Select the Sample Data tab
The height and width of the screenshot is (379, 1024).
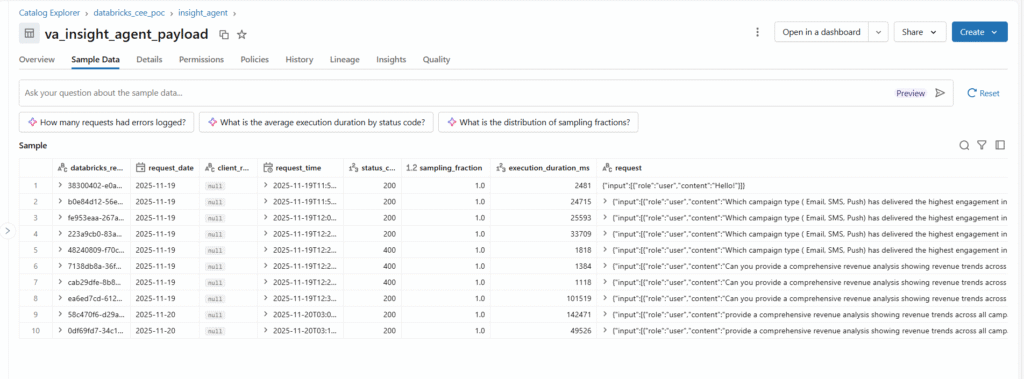[x=95, y=59]
